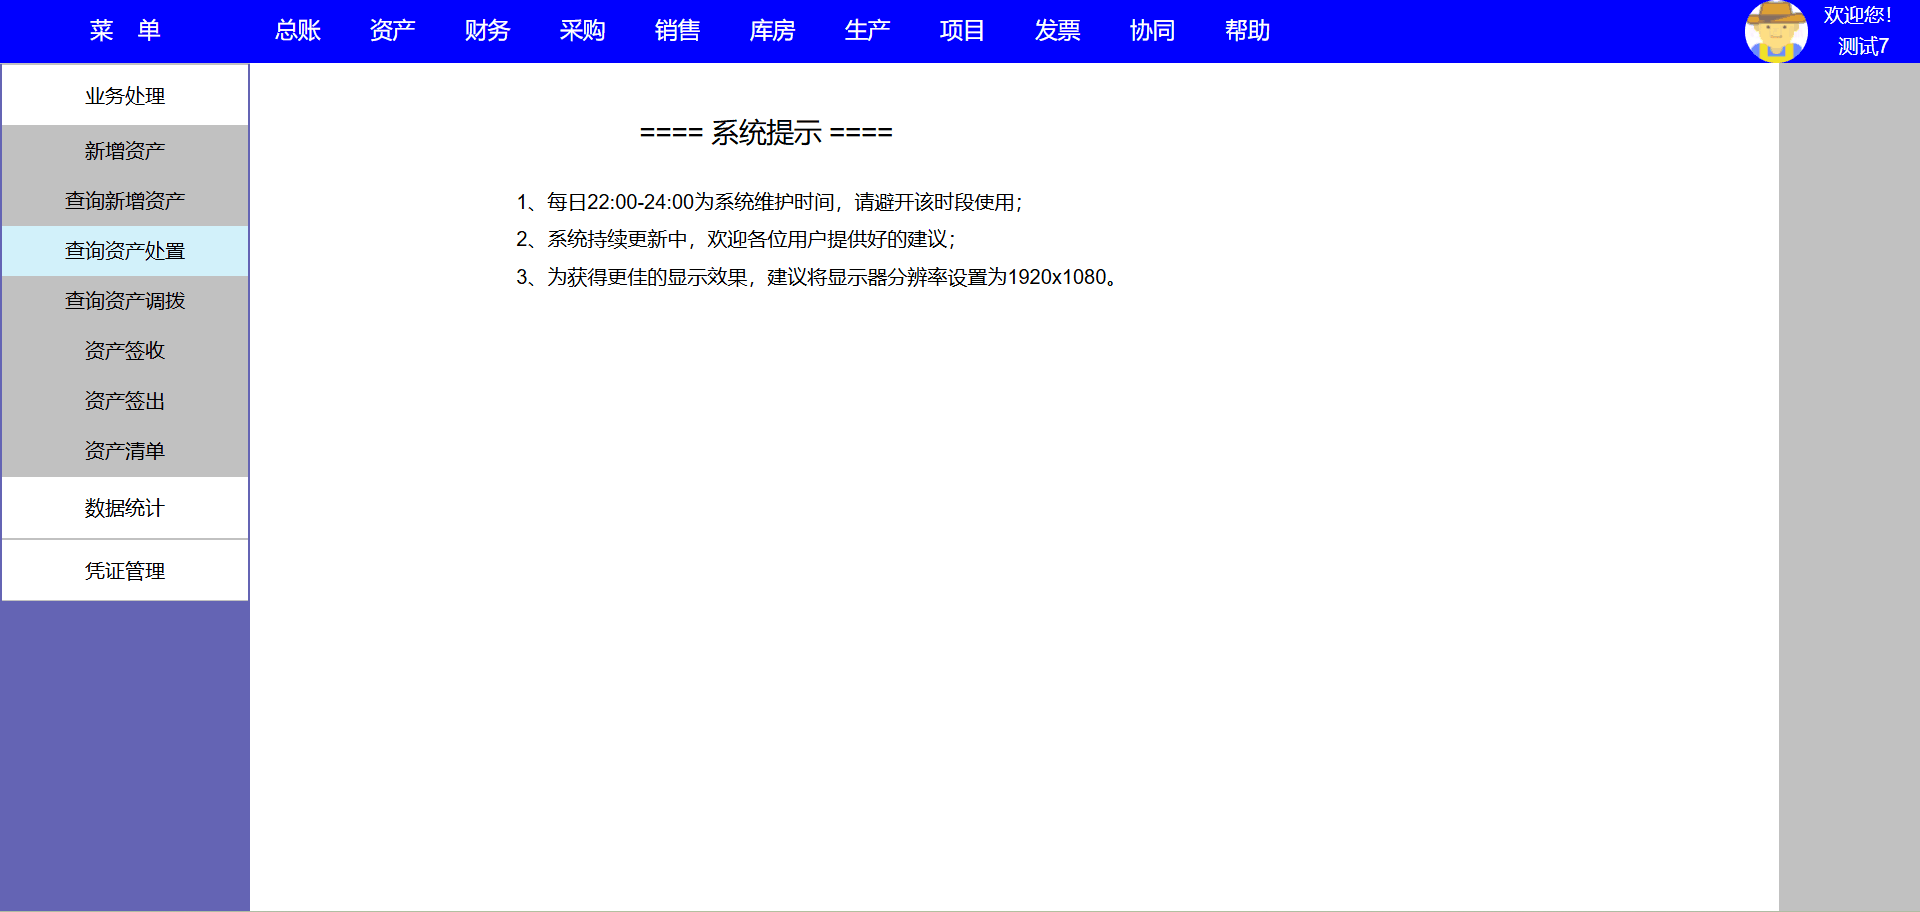Open the 项目 menu
This screenshot has height=912, width=1920.
tap(962, 31)
